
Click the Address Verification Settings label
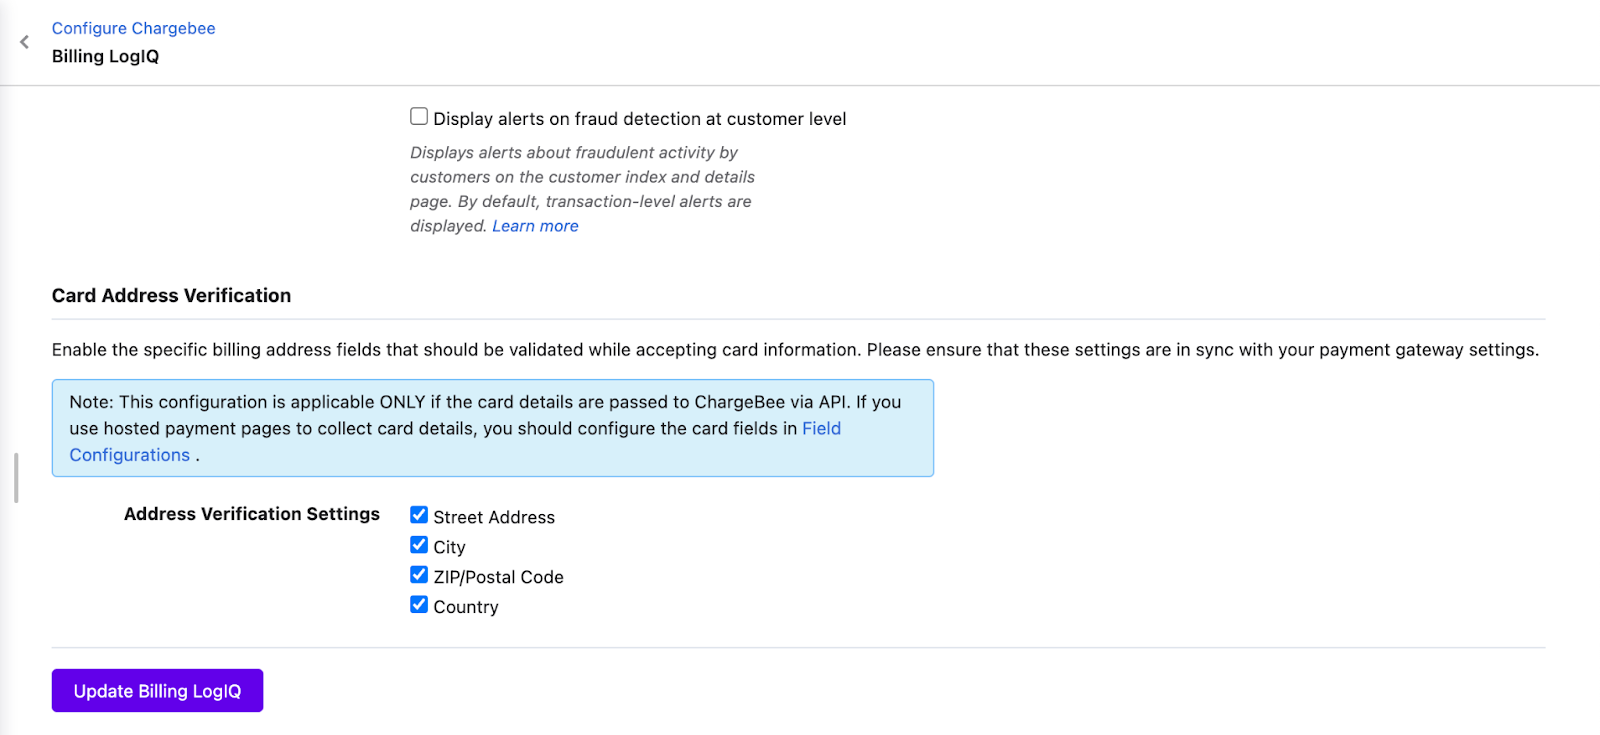click(x=251, y=514)
